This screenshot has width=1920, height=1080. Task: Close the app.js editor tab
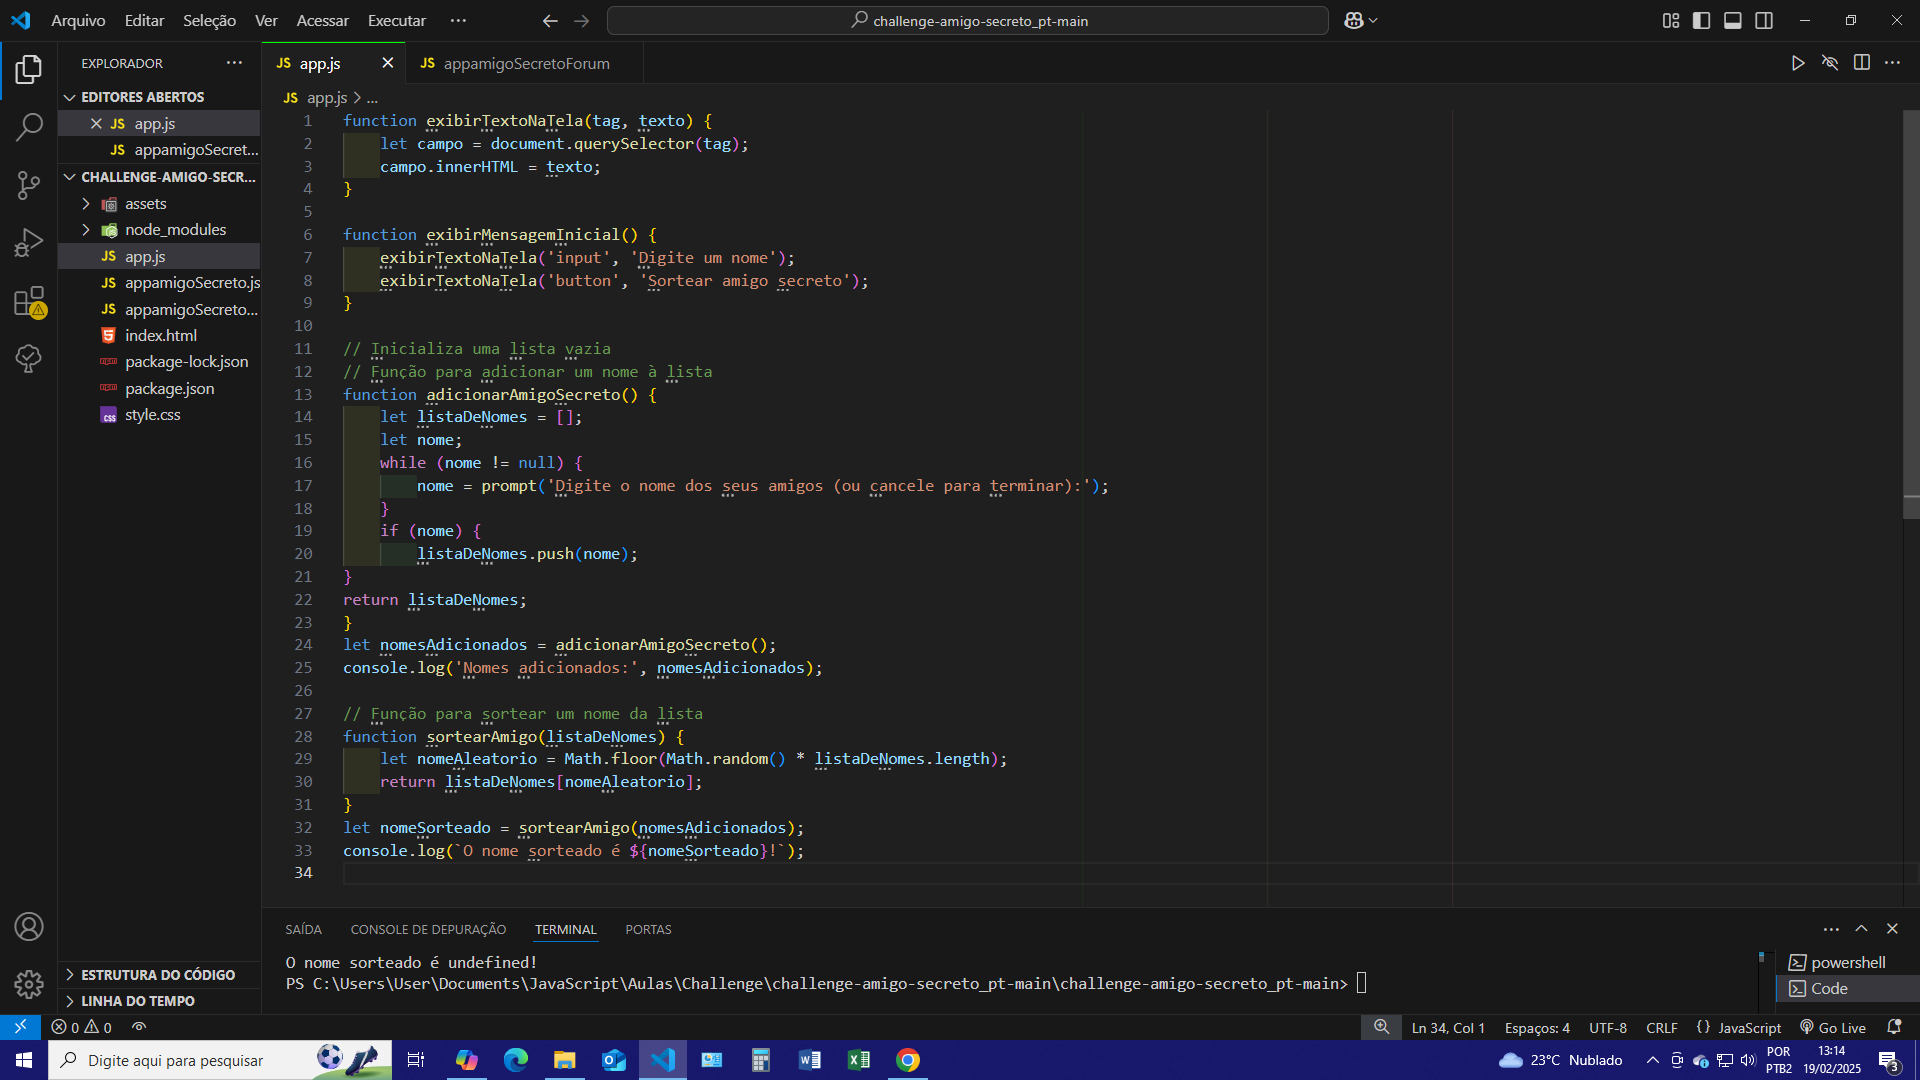(x=387, y=63)
